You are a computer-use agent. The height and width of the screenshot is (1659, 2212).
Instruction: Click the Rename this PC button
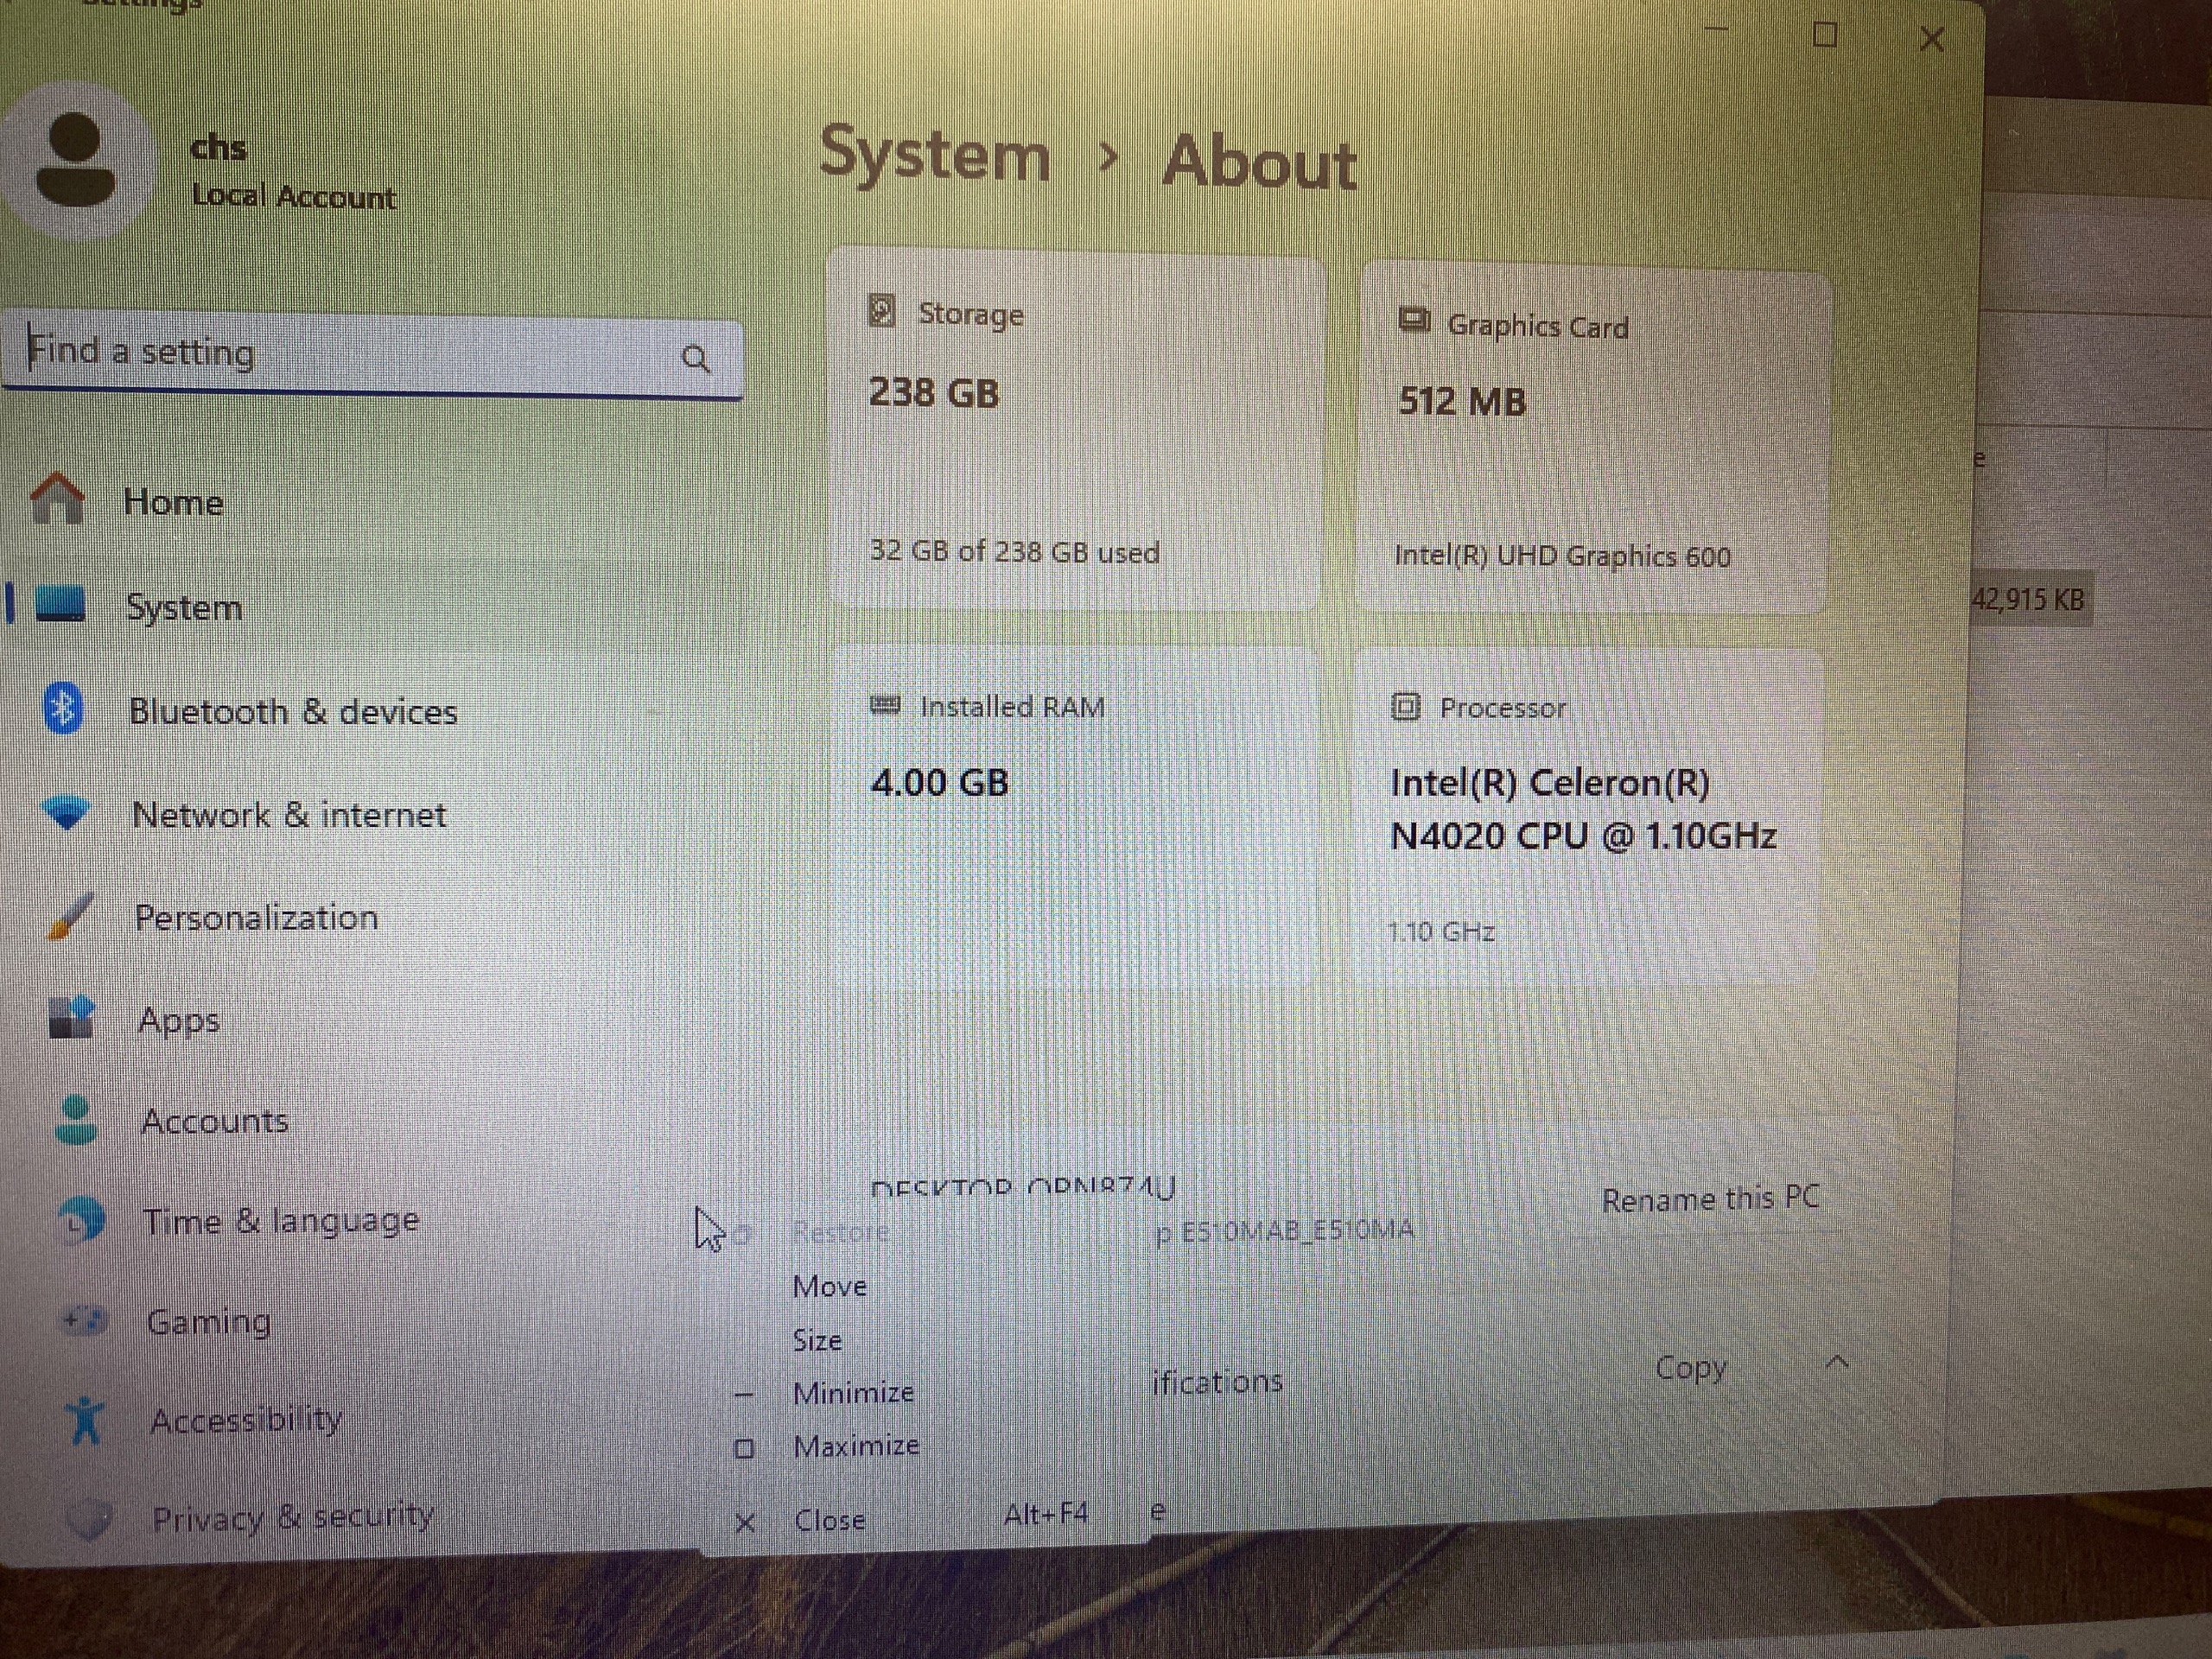coord(1710,1199)
